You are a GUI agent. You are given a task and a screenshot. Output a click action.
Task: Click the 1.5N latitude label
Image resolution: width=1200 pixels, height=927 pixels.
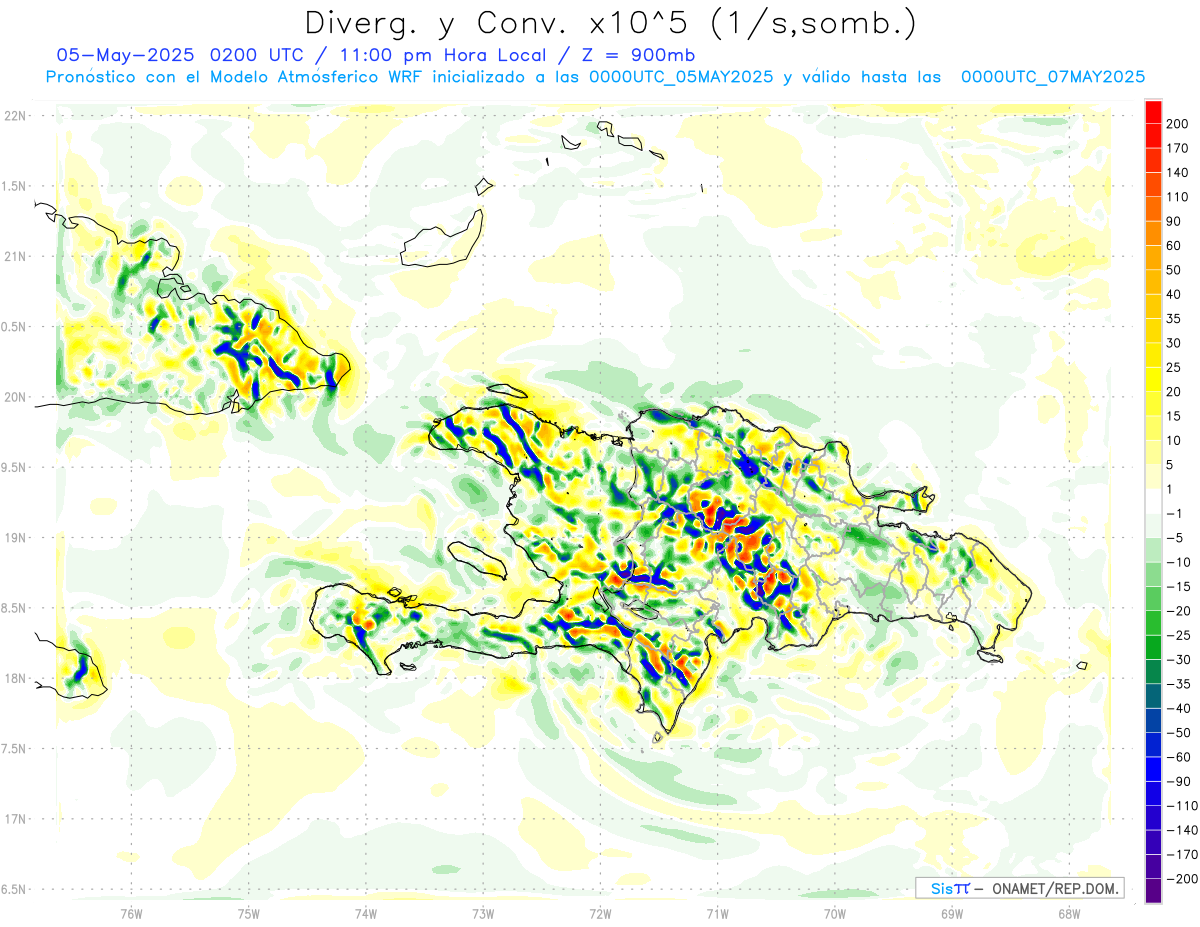coord(15,186)
